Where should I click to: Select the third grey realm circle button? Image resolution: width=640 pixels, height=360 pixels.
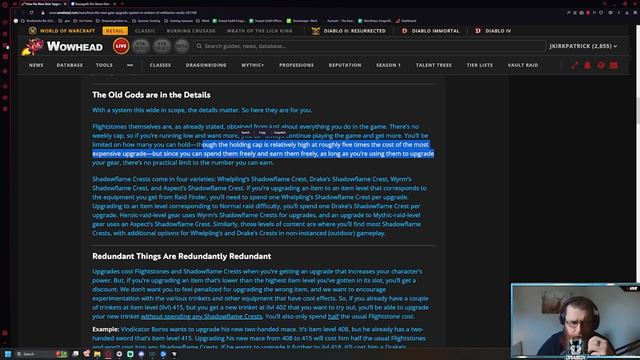(x=162, y=46)
